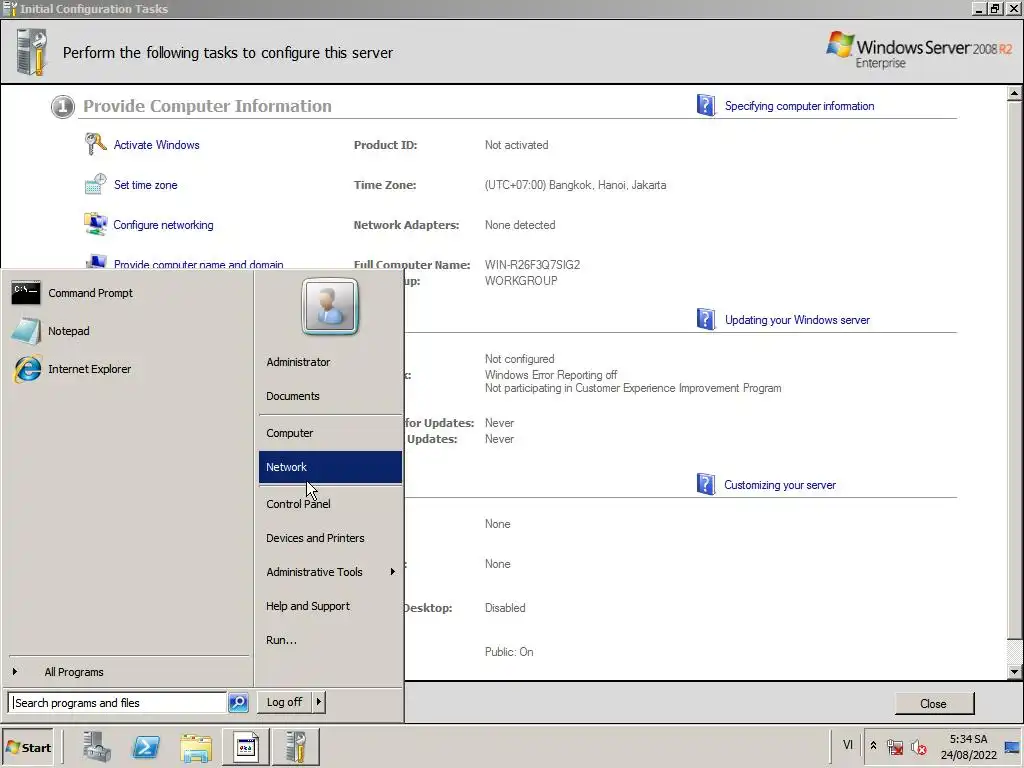The height and width of the screenshot is (768, 1024).
Task: Open help icon for Updating your Windows server
Action: click(x=705, y=319)
